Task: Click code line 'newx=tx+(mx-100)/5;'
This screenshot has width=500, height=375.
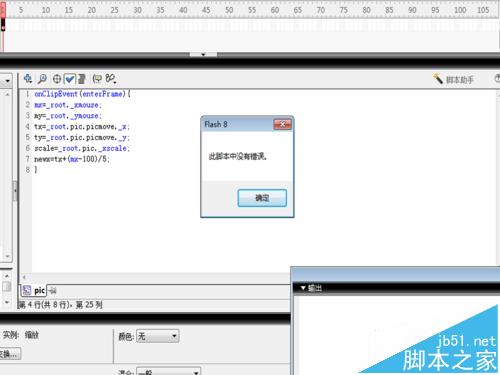Action: [x=72, y=159]
